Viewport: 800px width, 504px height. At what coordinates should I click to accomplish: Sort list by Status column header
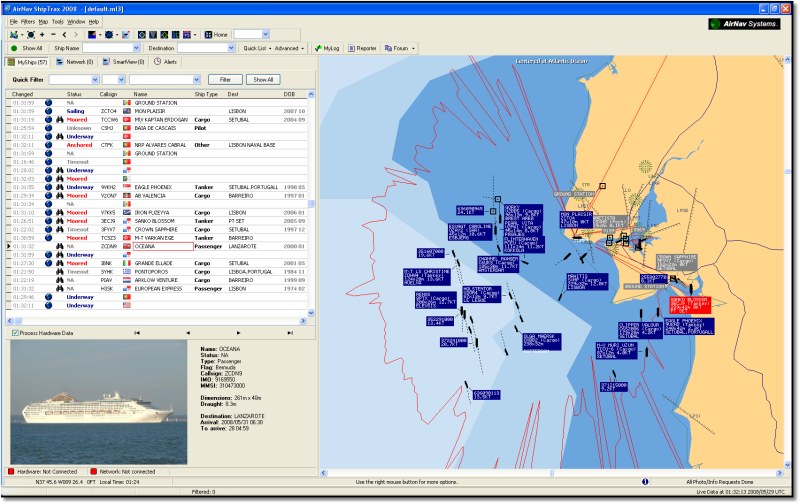(74, 94)
